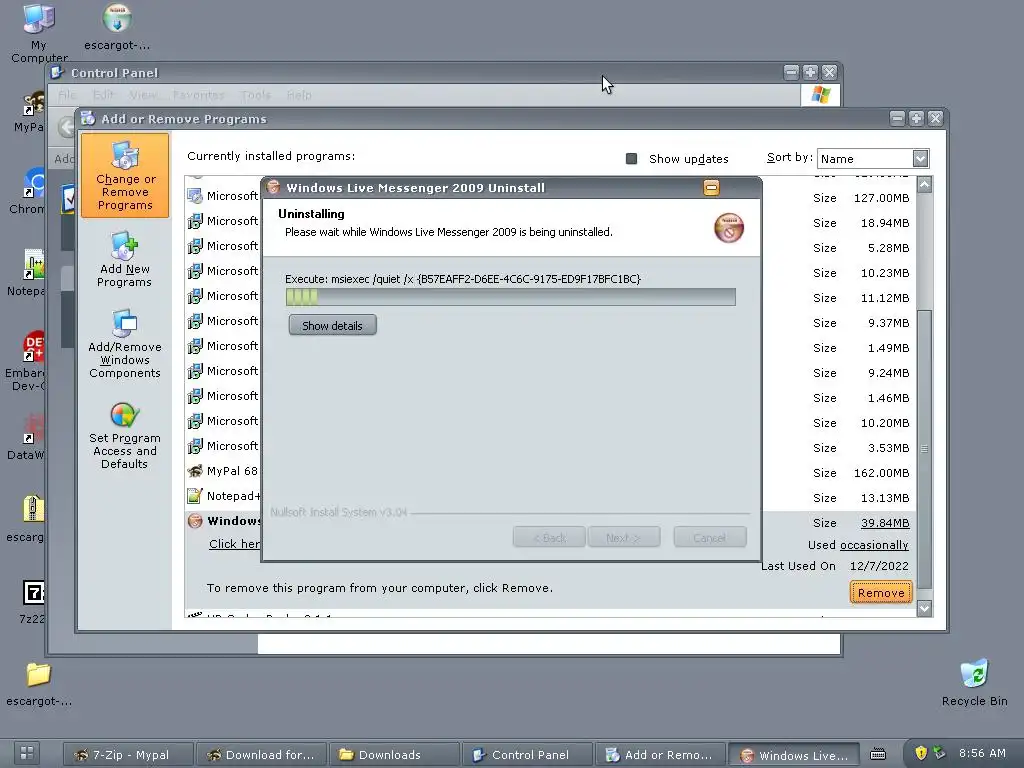This screenshot has width=1024, height=768.
Task: Select the Notepad++ program row
Action: click(x=223, y=496)
